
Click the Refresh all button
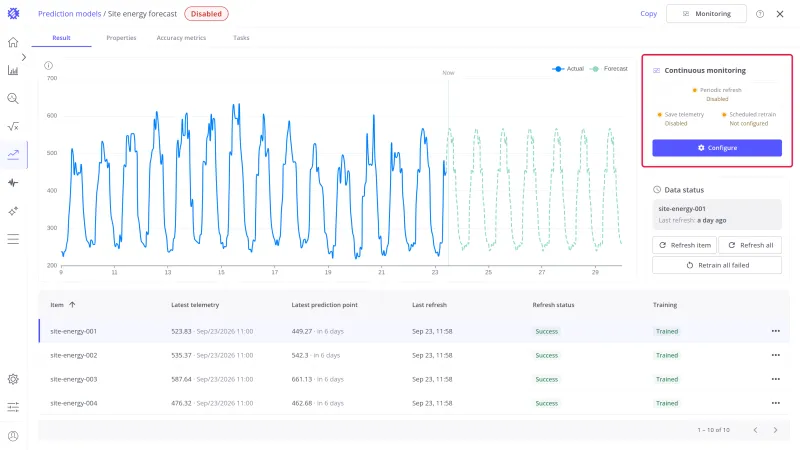click(750, 245)
